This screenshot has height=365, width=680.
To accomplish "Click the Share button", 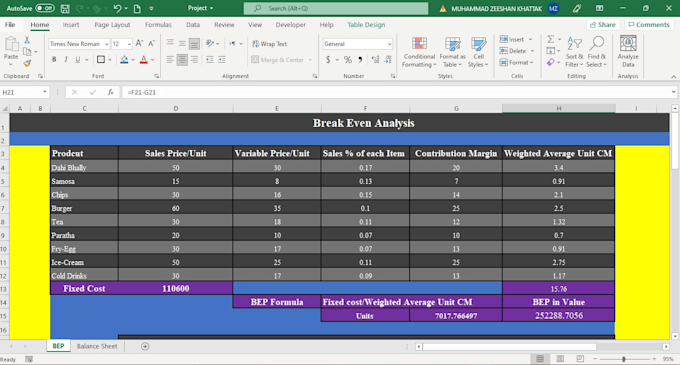I will (x=603, y=25).
